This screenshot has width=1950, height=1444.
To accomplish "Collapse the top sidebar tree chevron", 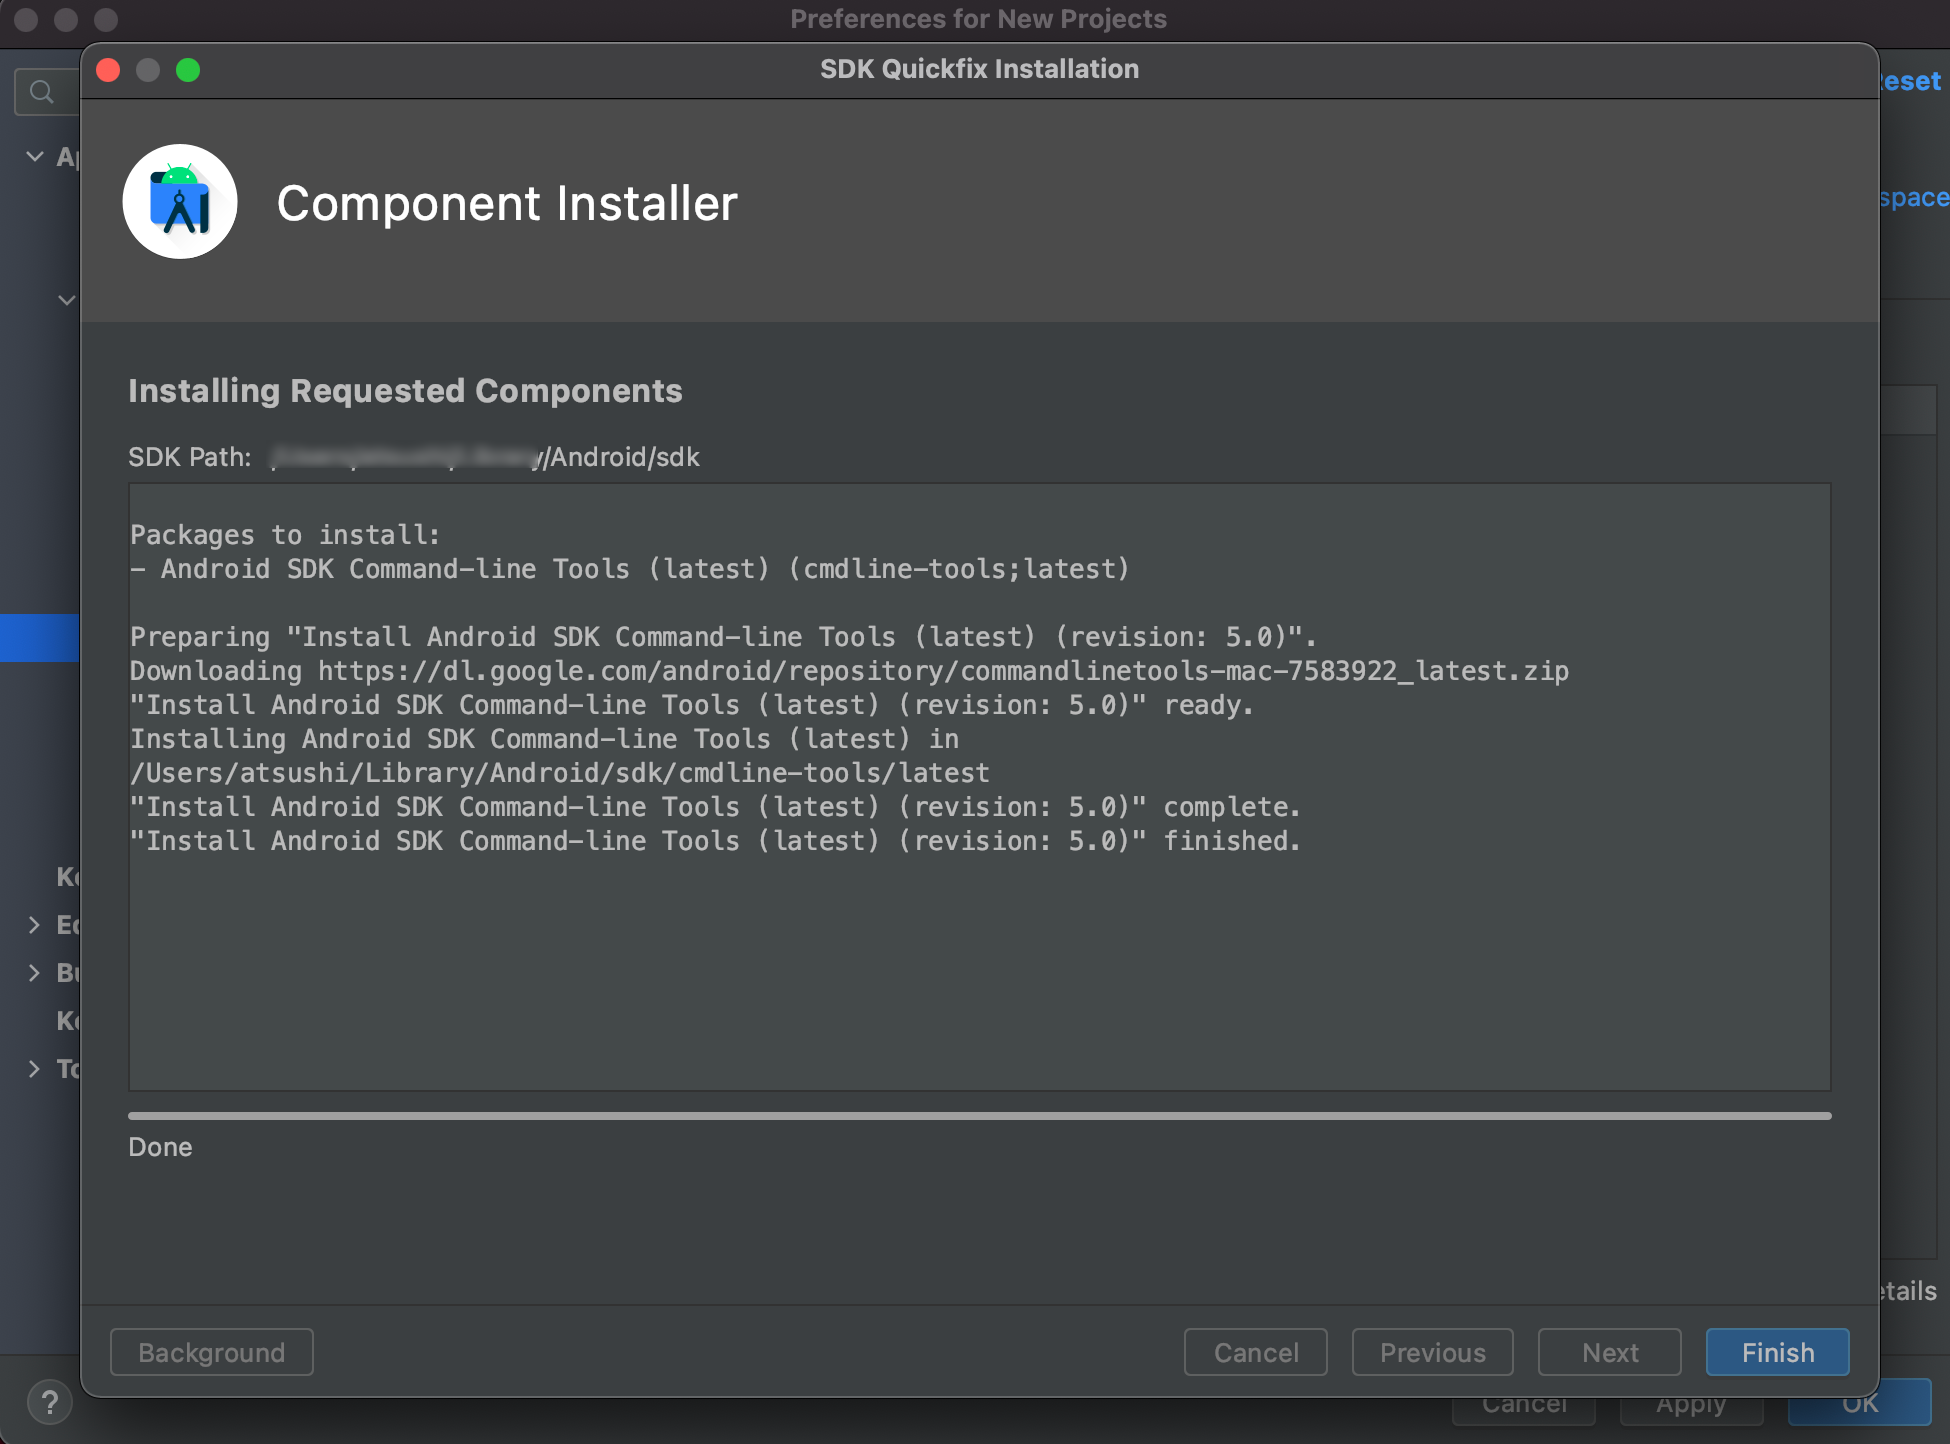I will (35, 156).
